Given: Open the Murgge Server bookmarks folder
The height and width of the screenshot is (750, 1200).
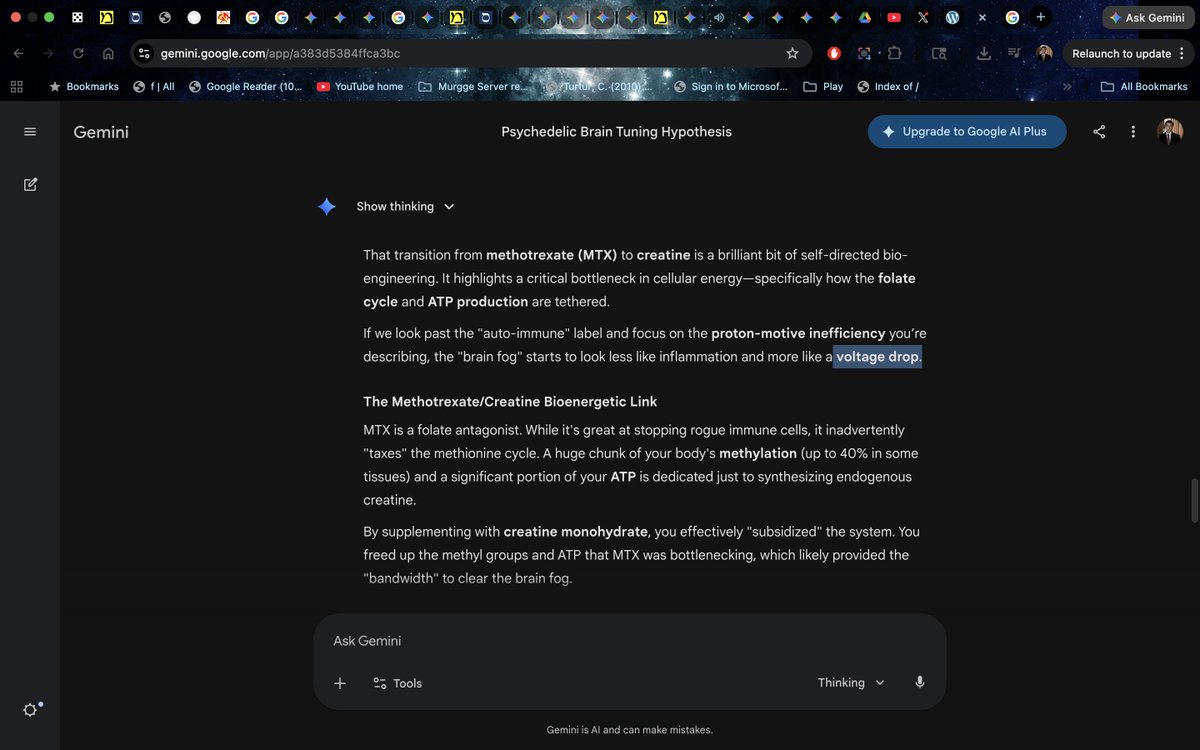Looking at the screenshot, I should click(x=473, y=86).
